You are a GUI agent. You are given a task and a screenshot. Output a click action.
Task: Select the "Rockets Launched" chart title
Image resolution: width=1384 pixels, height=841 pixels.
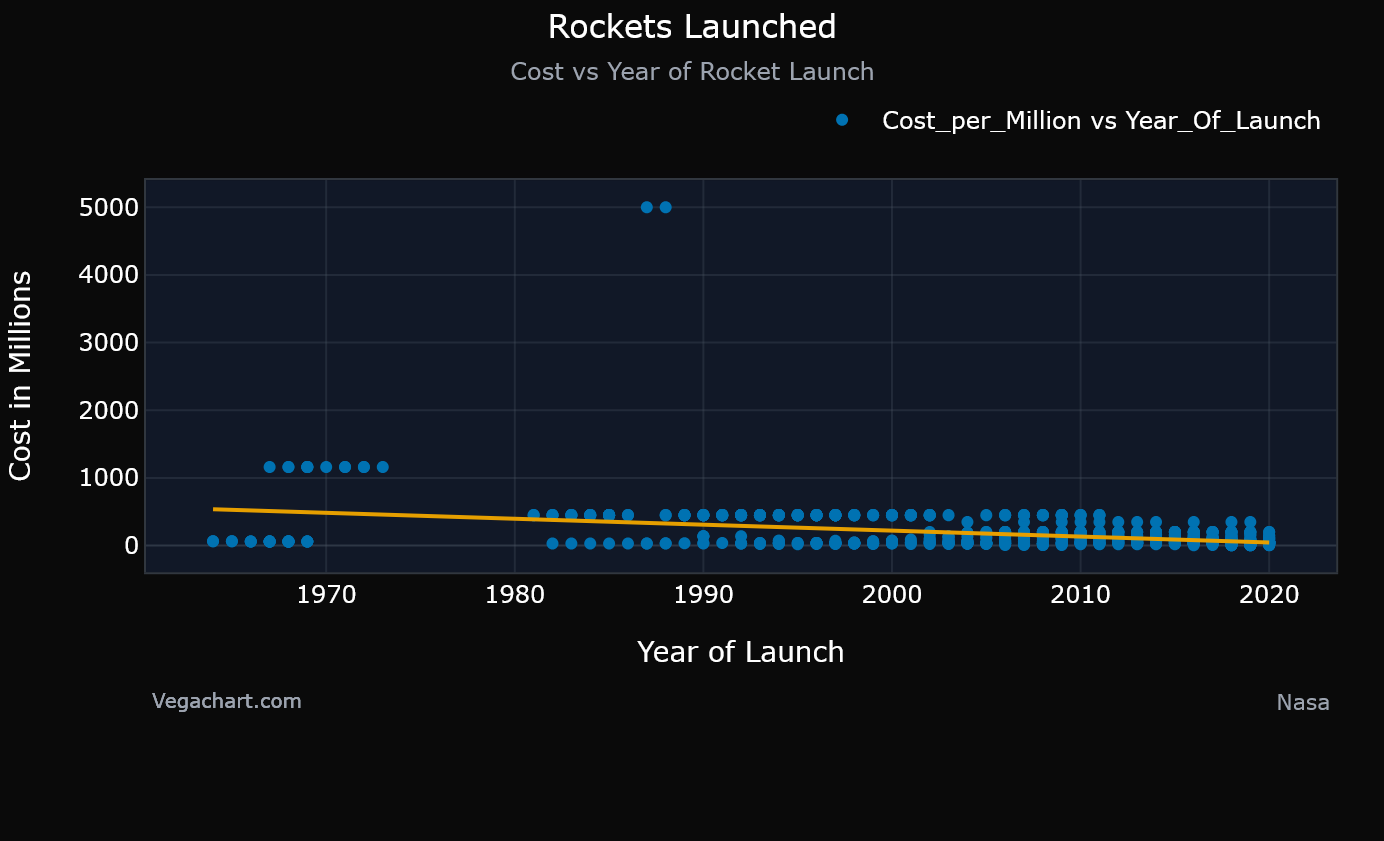(x=692, y=28)
